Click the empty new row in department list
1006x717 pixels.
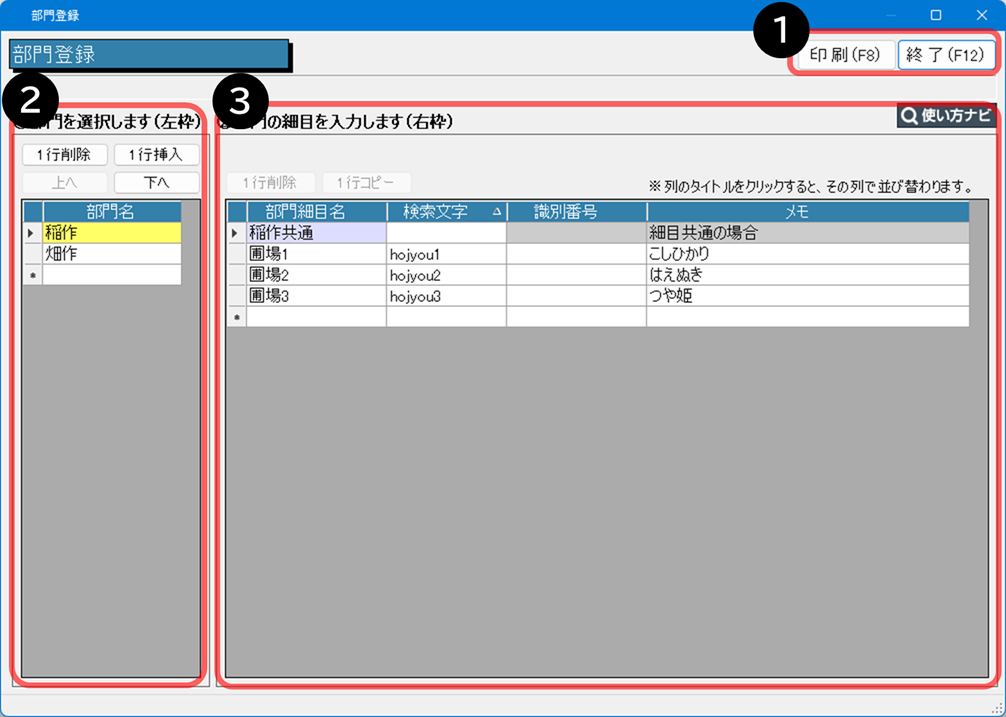(111, 275)
